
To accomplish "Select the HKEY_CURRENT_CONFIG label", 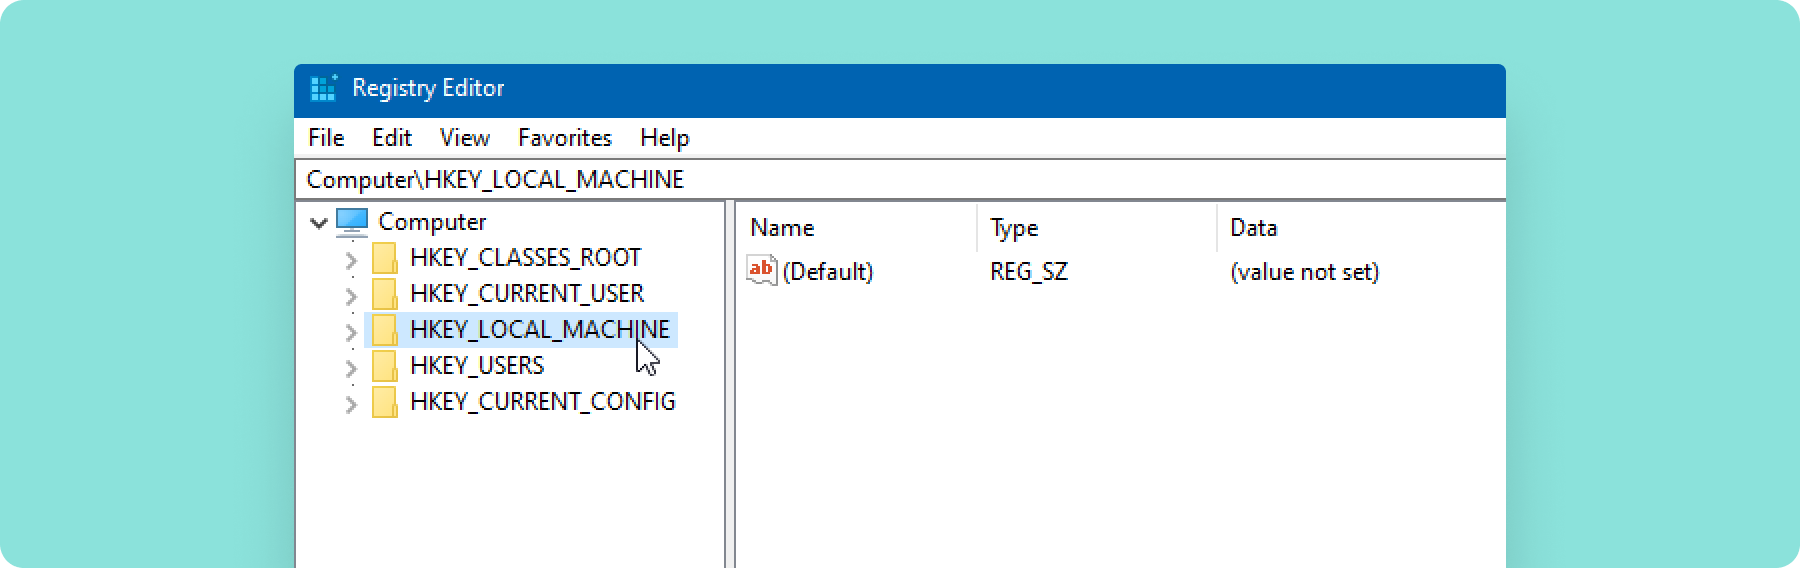I will click(x=543, y=402).
